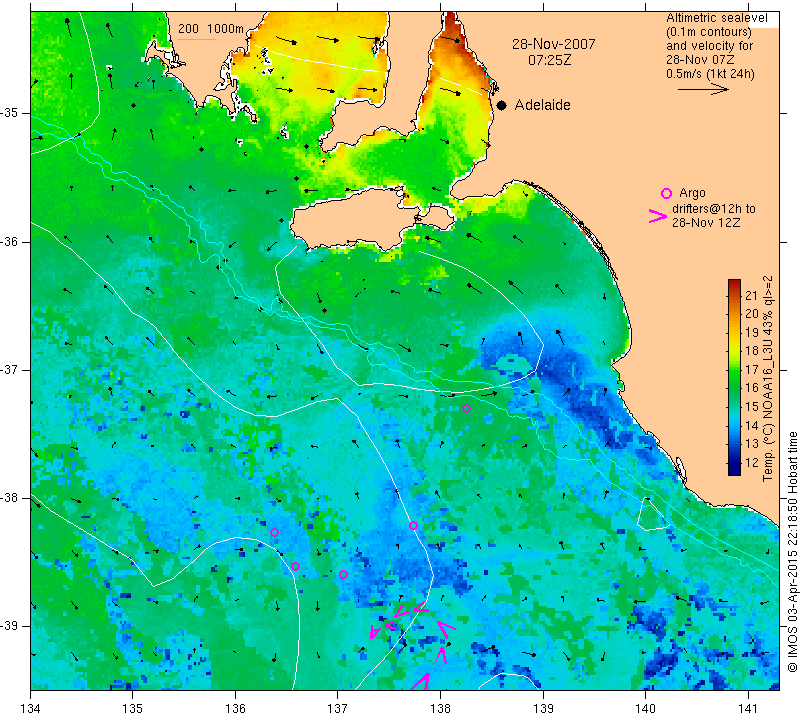The image size is (800, 720).
Task: Click the longitude axis label 141
Action: 748,708
